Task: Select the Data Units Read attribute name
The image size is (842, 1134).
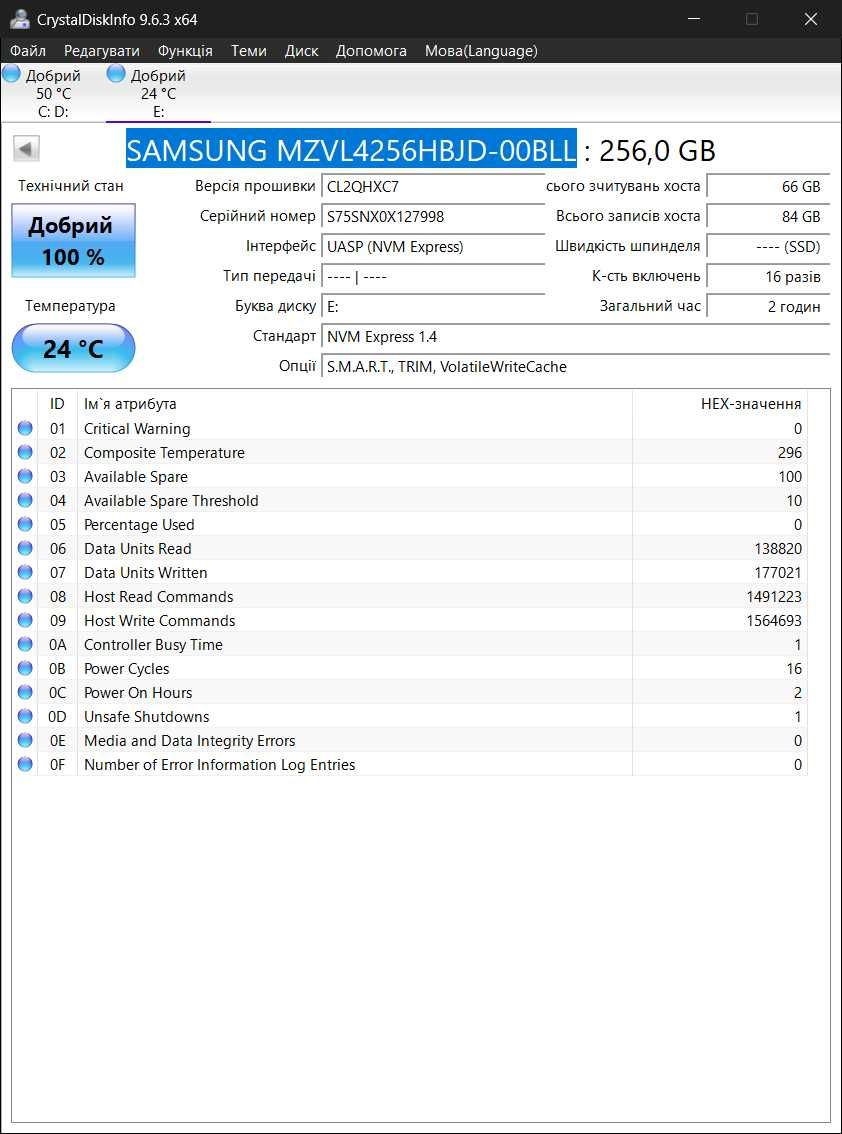Action: pyautogui.click(x=137, y=548)
